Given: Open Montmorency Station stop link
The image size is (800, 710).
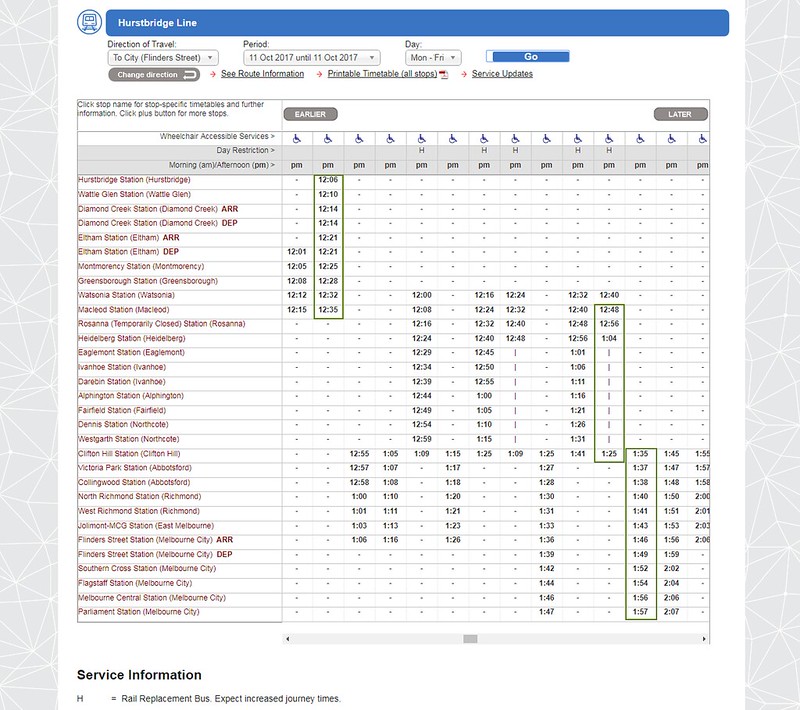Looking at the screenshot, I should point(141,266).
